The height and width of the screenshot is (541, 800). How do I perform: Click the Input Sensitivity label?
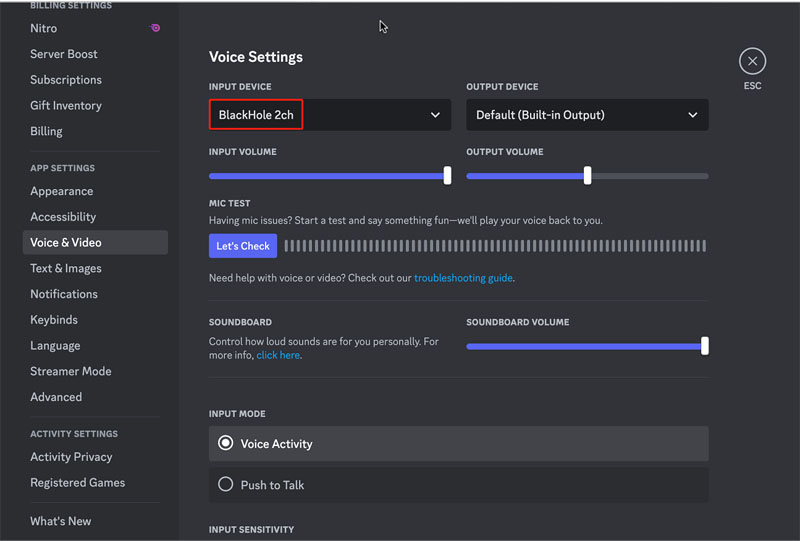pos(252,530)
